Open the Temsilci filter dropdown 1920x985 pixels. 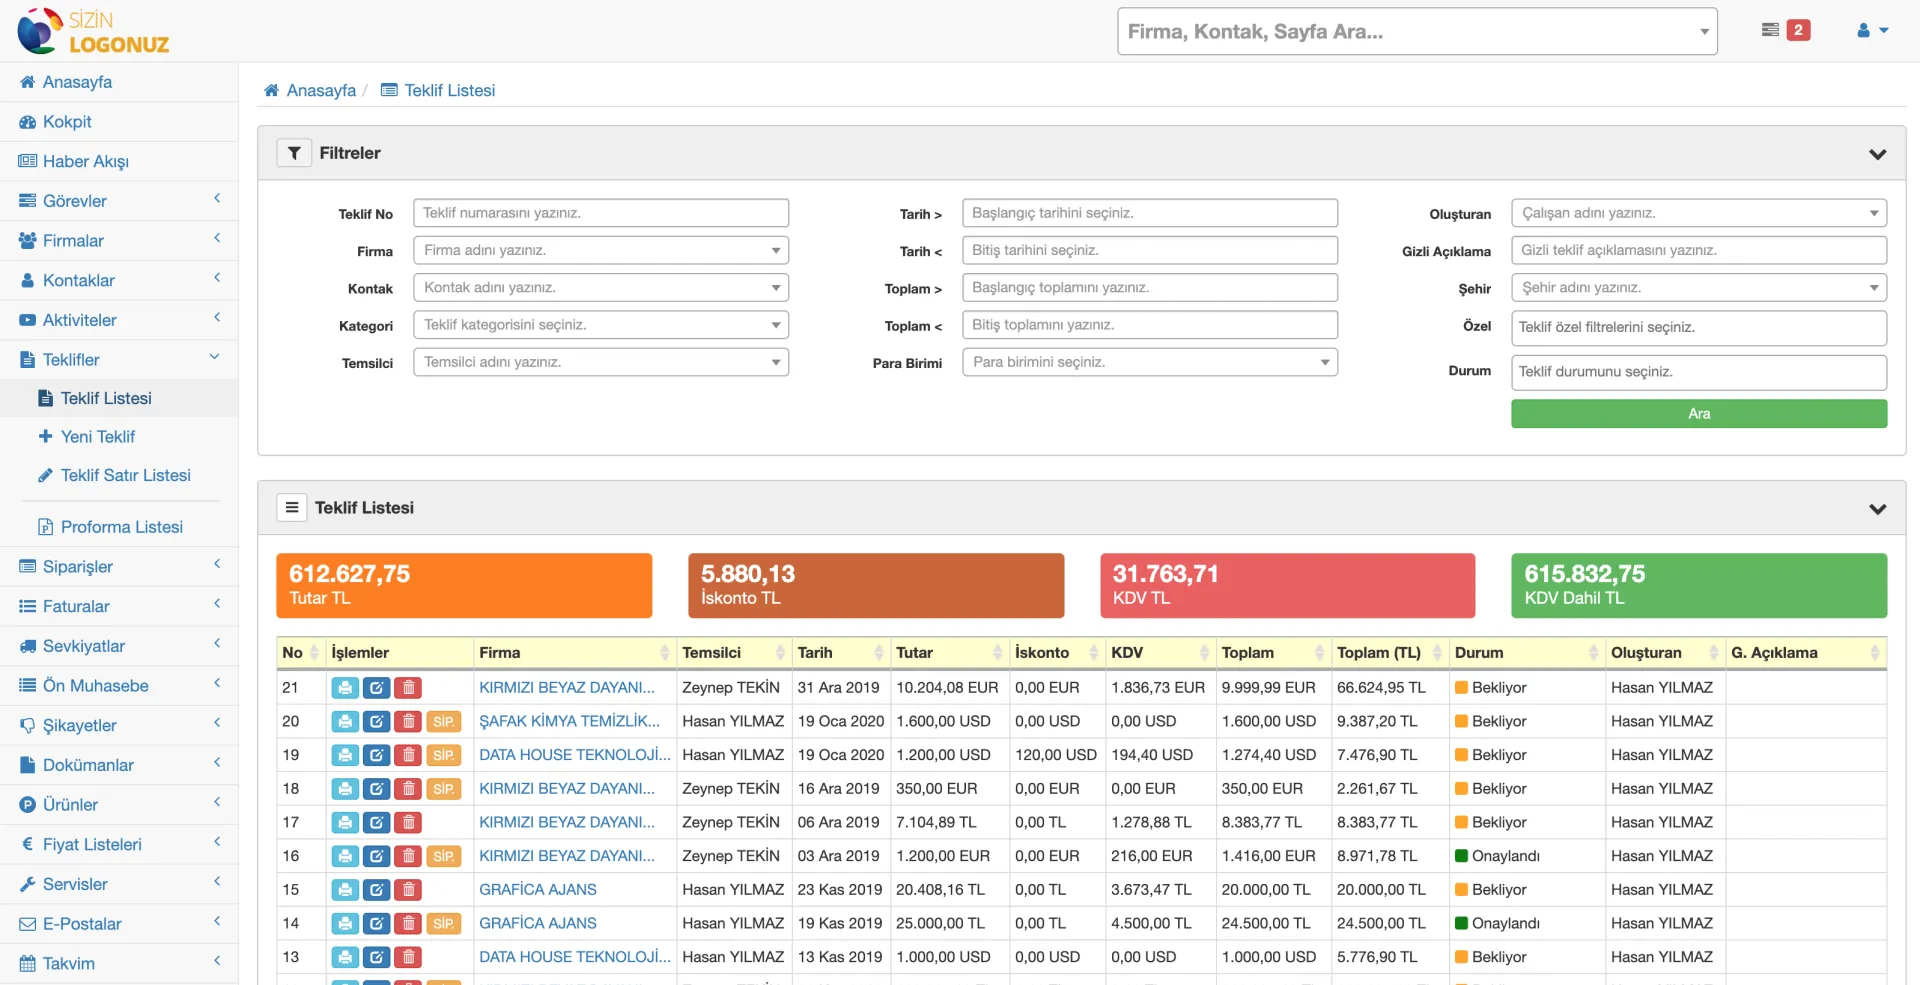tap(601, 362)
